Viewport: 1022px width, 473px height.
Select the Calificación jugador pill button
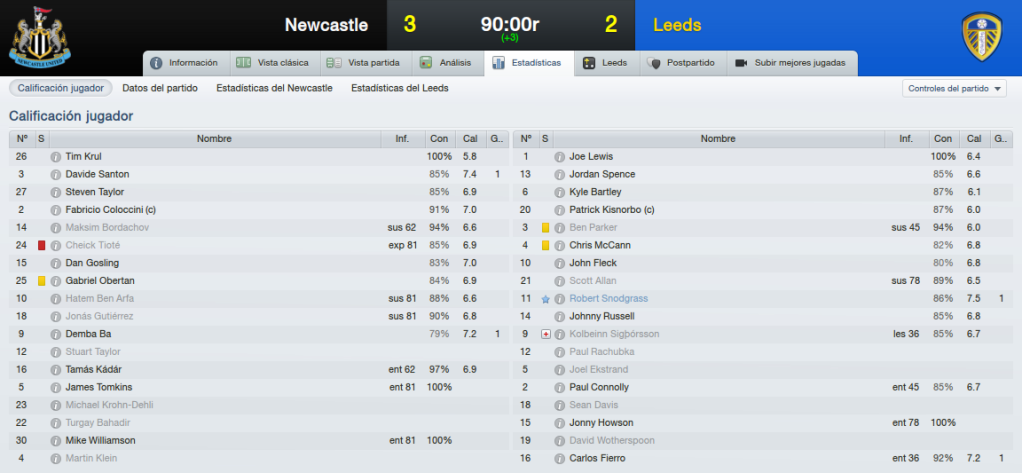point(61,88)
